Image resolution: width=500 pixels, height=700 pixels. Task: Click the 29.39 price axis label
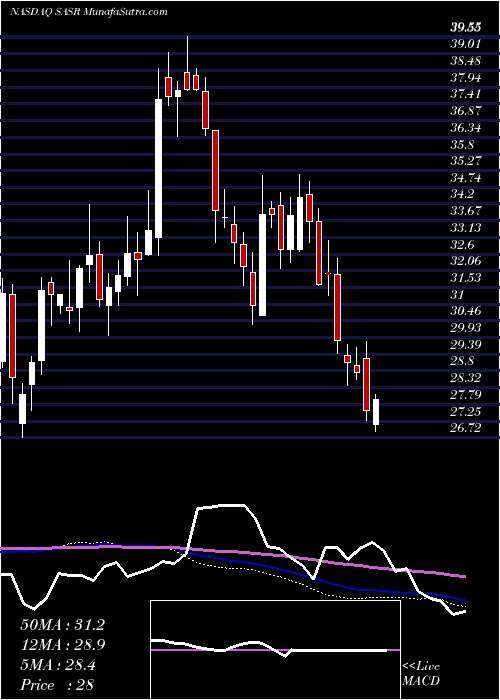[466, 344]
